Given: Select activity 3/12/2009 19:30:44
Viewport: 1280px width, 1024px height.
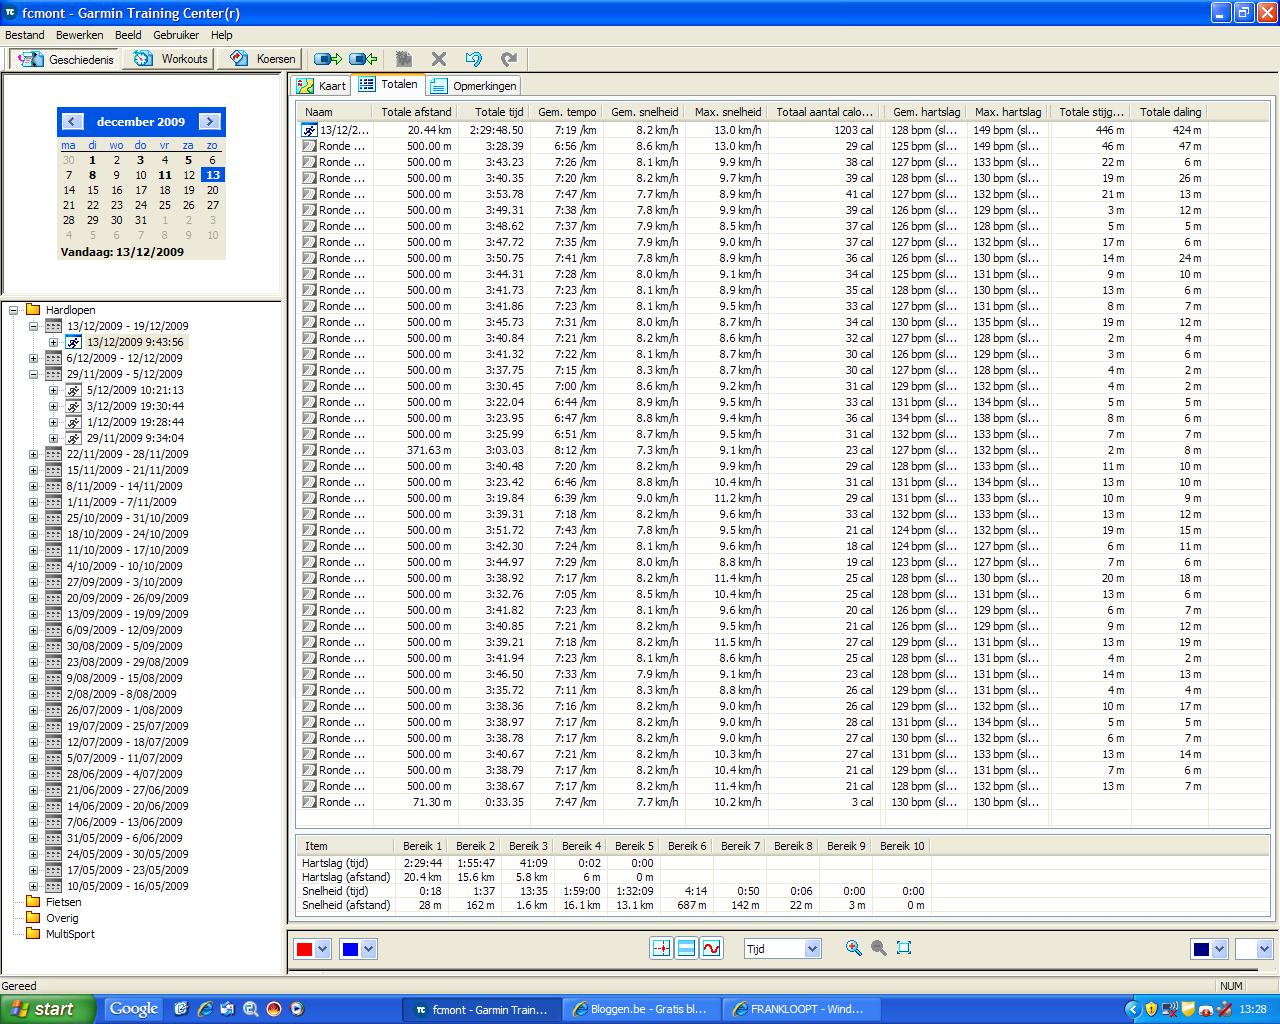Looking at the screenshot, I should click(135, 406).
